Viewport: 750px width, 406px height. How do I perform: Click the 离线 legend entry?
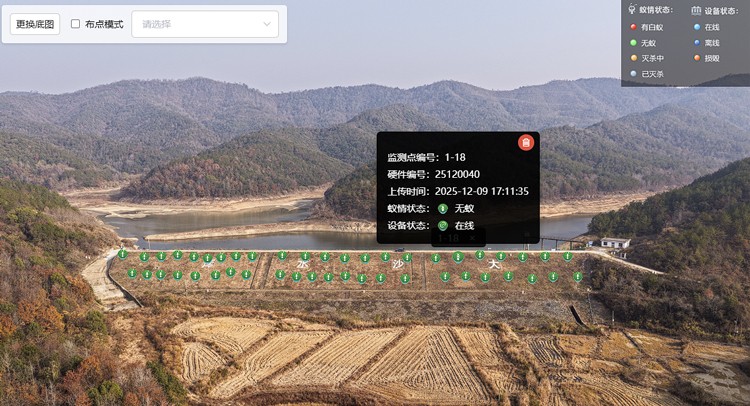[x=711, y=43]
